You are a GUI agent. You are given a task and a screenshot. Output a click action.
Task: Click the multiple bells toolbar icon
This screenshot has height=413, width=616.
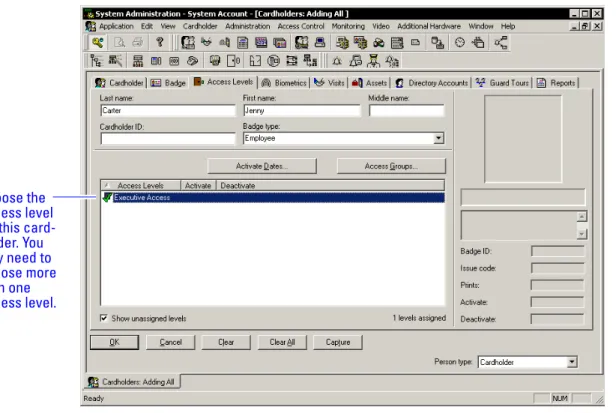click(x=392, y=61)
